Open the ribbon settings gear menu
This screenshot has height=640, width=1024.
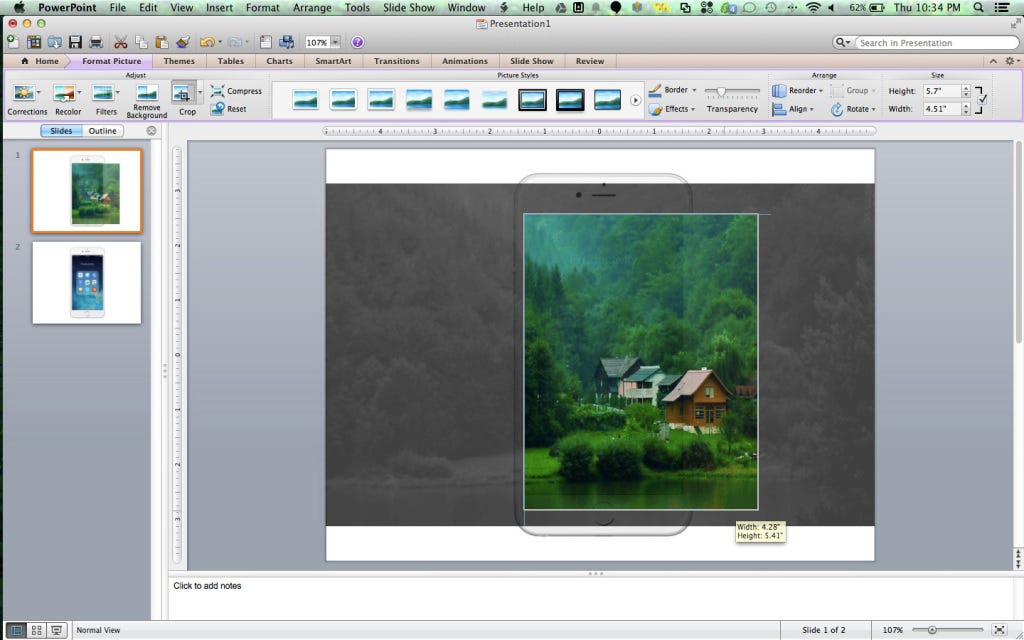click(x=1010, y=61)
